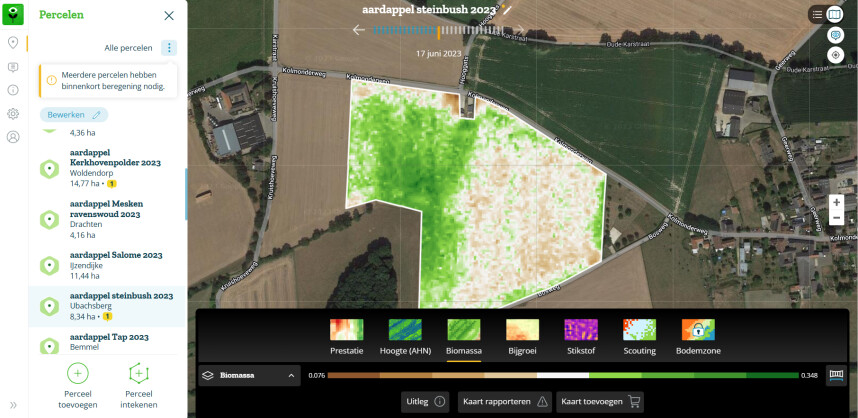
Task: Expand the left sidebar with double chevron
Action: coord(12,406)
